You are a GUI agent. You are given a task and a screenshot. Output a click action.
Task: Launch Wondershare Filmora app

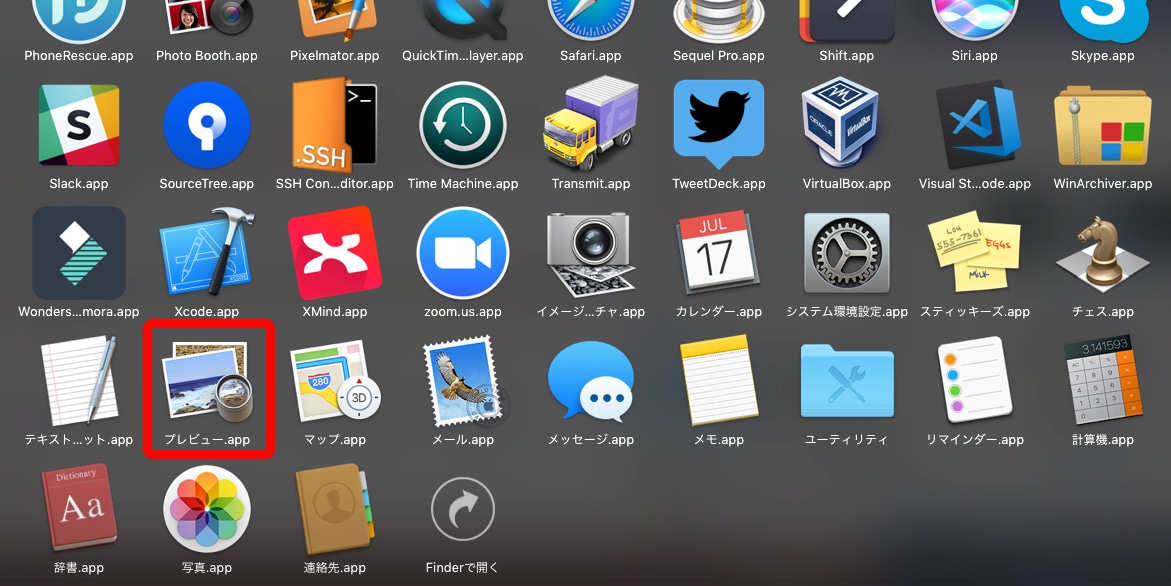(x=78, y=253)
